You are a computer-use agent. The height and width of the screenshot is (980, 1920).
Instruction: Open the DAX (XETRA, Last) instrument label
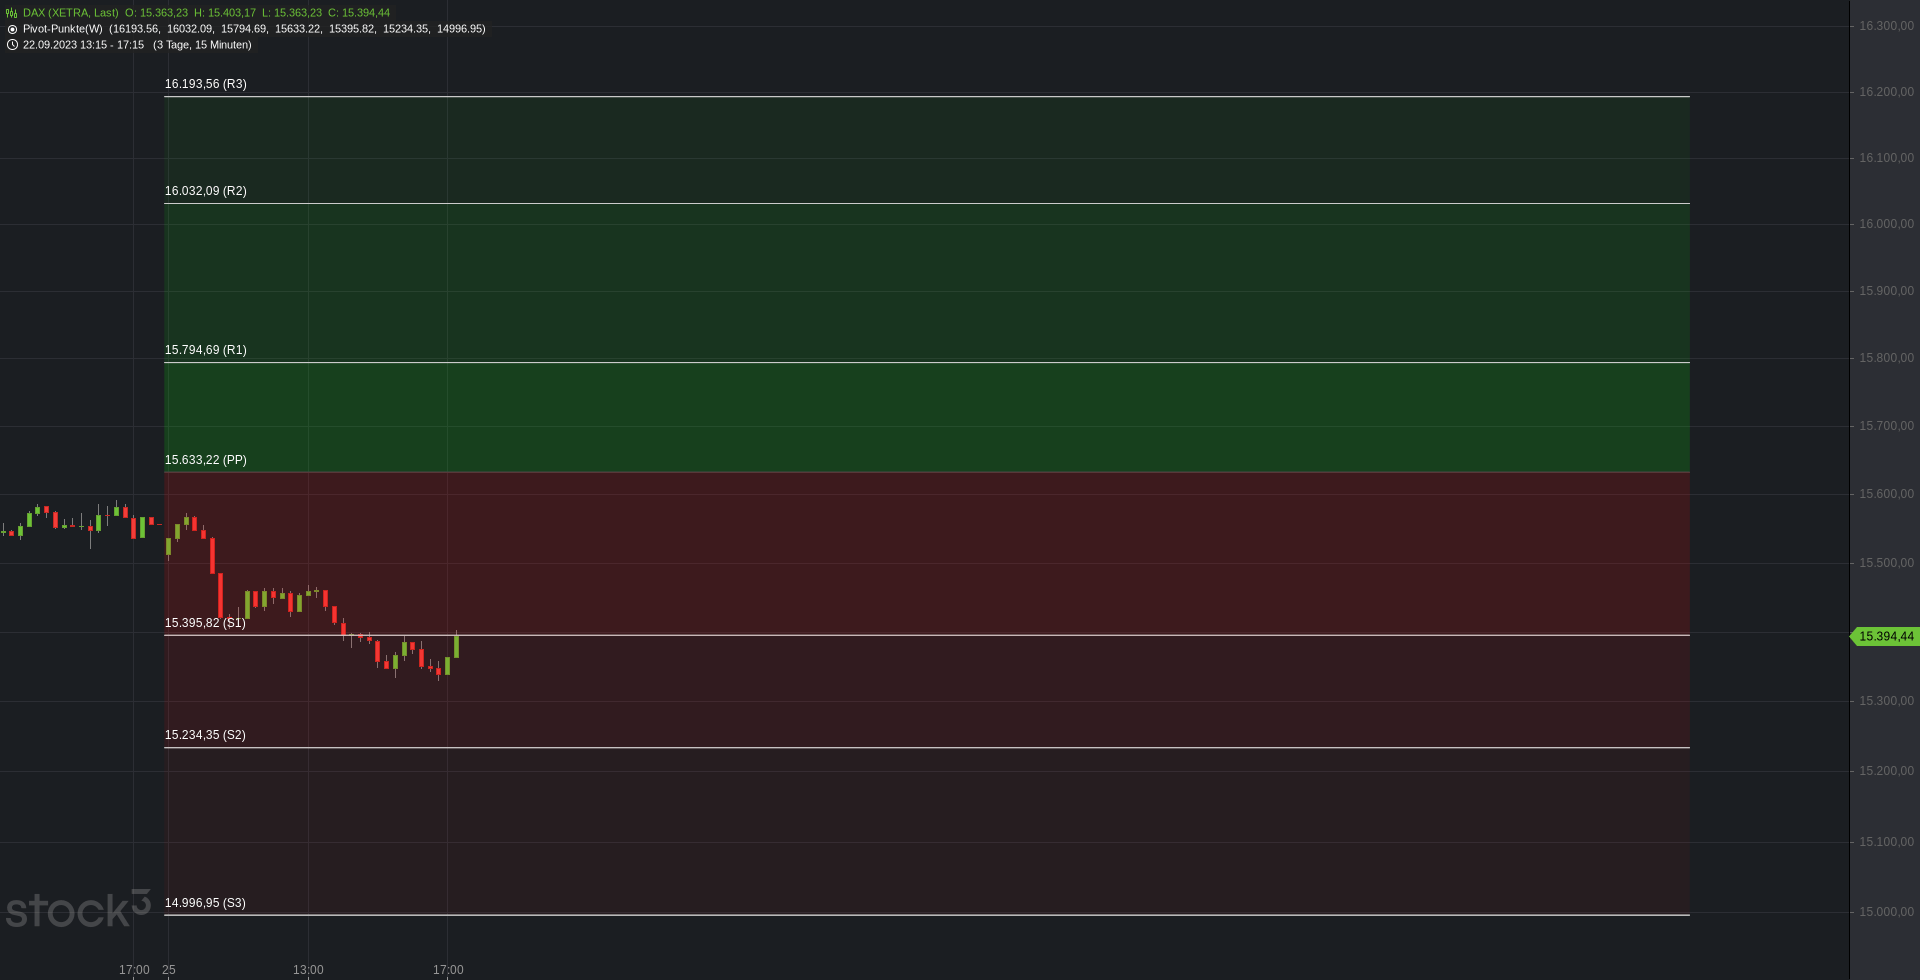(x=70, y=13)
